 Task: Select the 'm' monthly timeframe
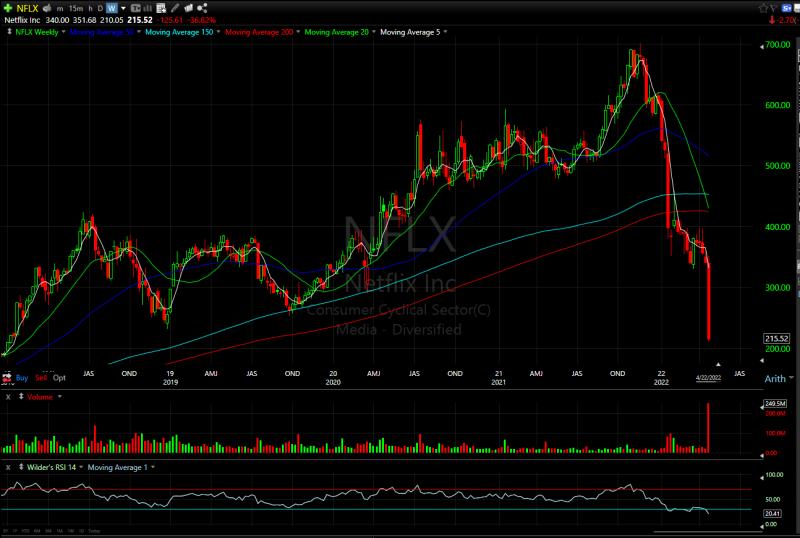click(x=60, y=9)
